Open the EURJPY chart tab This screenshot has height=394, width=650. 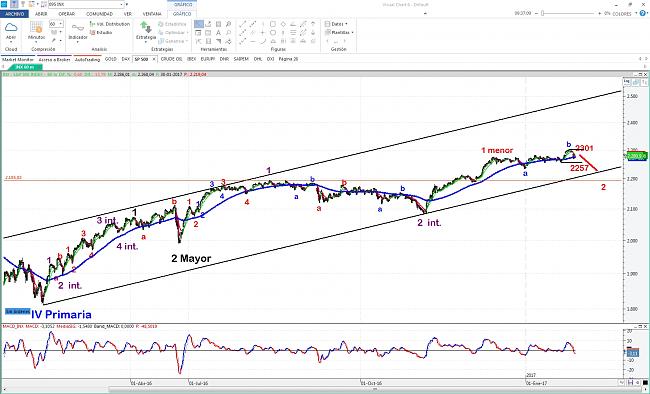[208, 59]
